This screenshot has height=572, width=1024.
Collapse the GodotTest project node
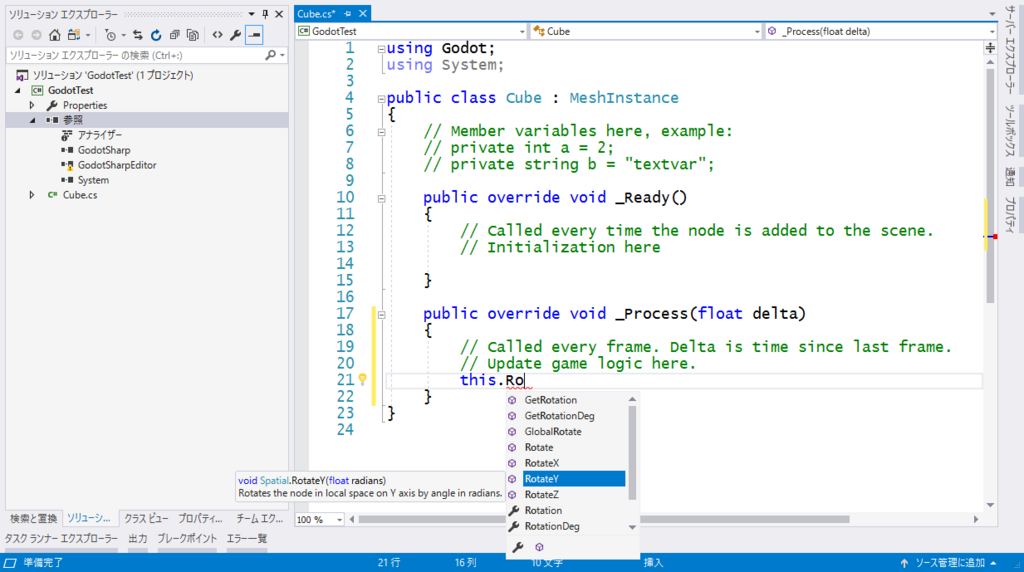(18, 90)
